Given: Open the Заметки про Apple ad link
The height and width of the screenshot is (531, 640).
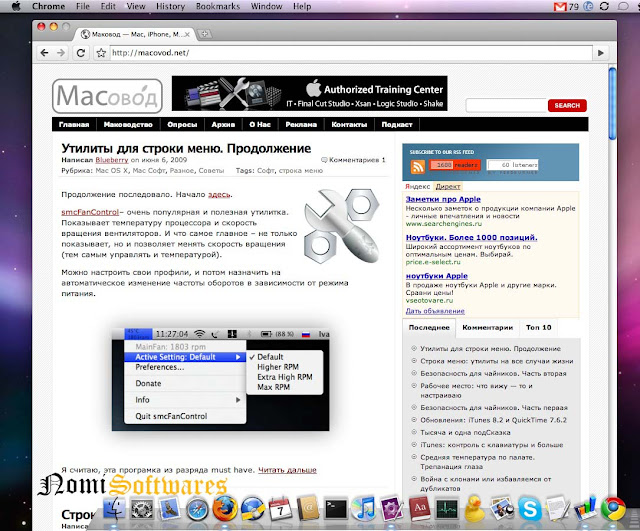Looking at the screenshot, I should [443, 199].
